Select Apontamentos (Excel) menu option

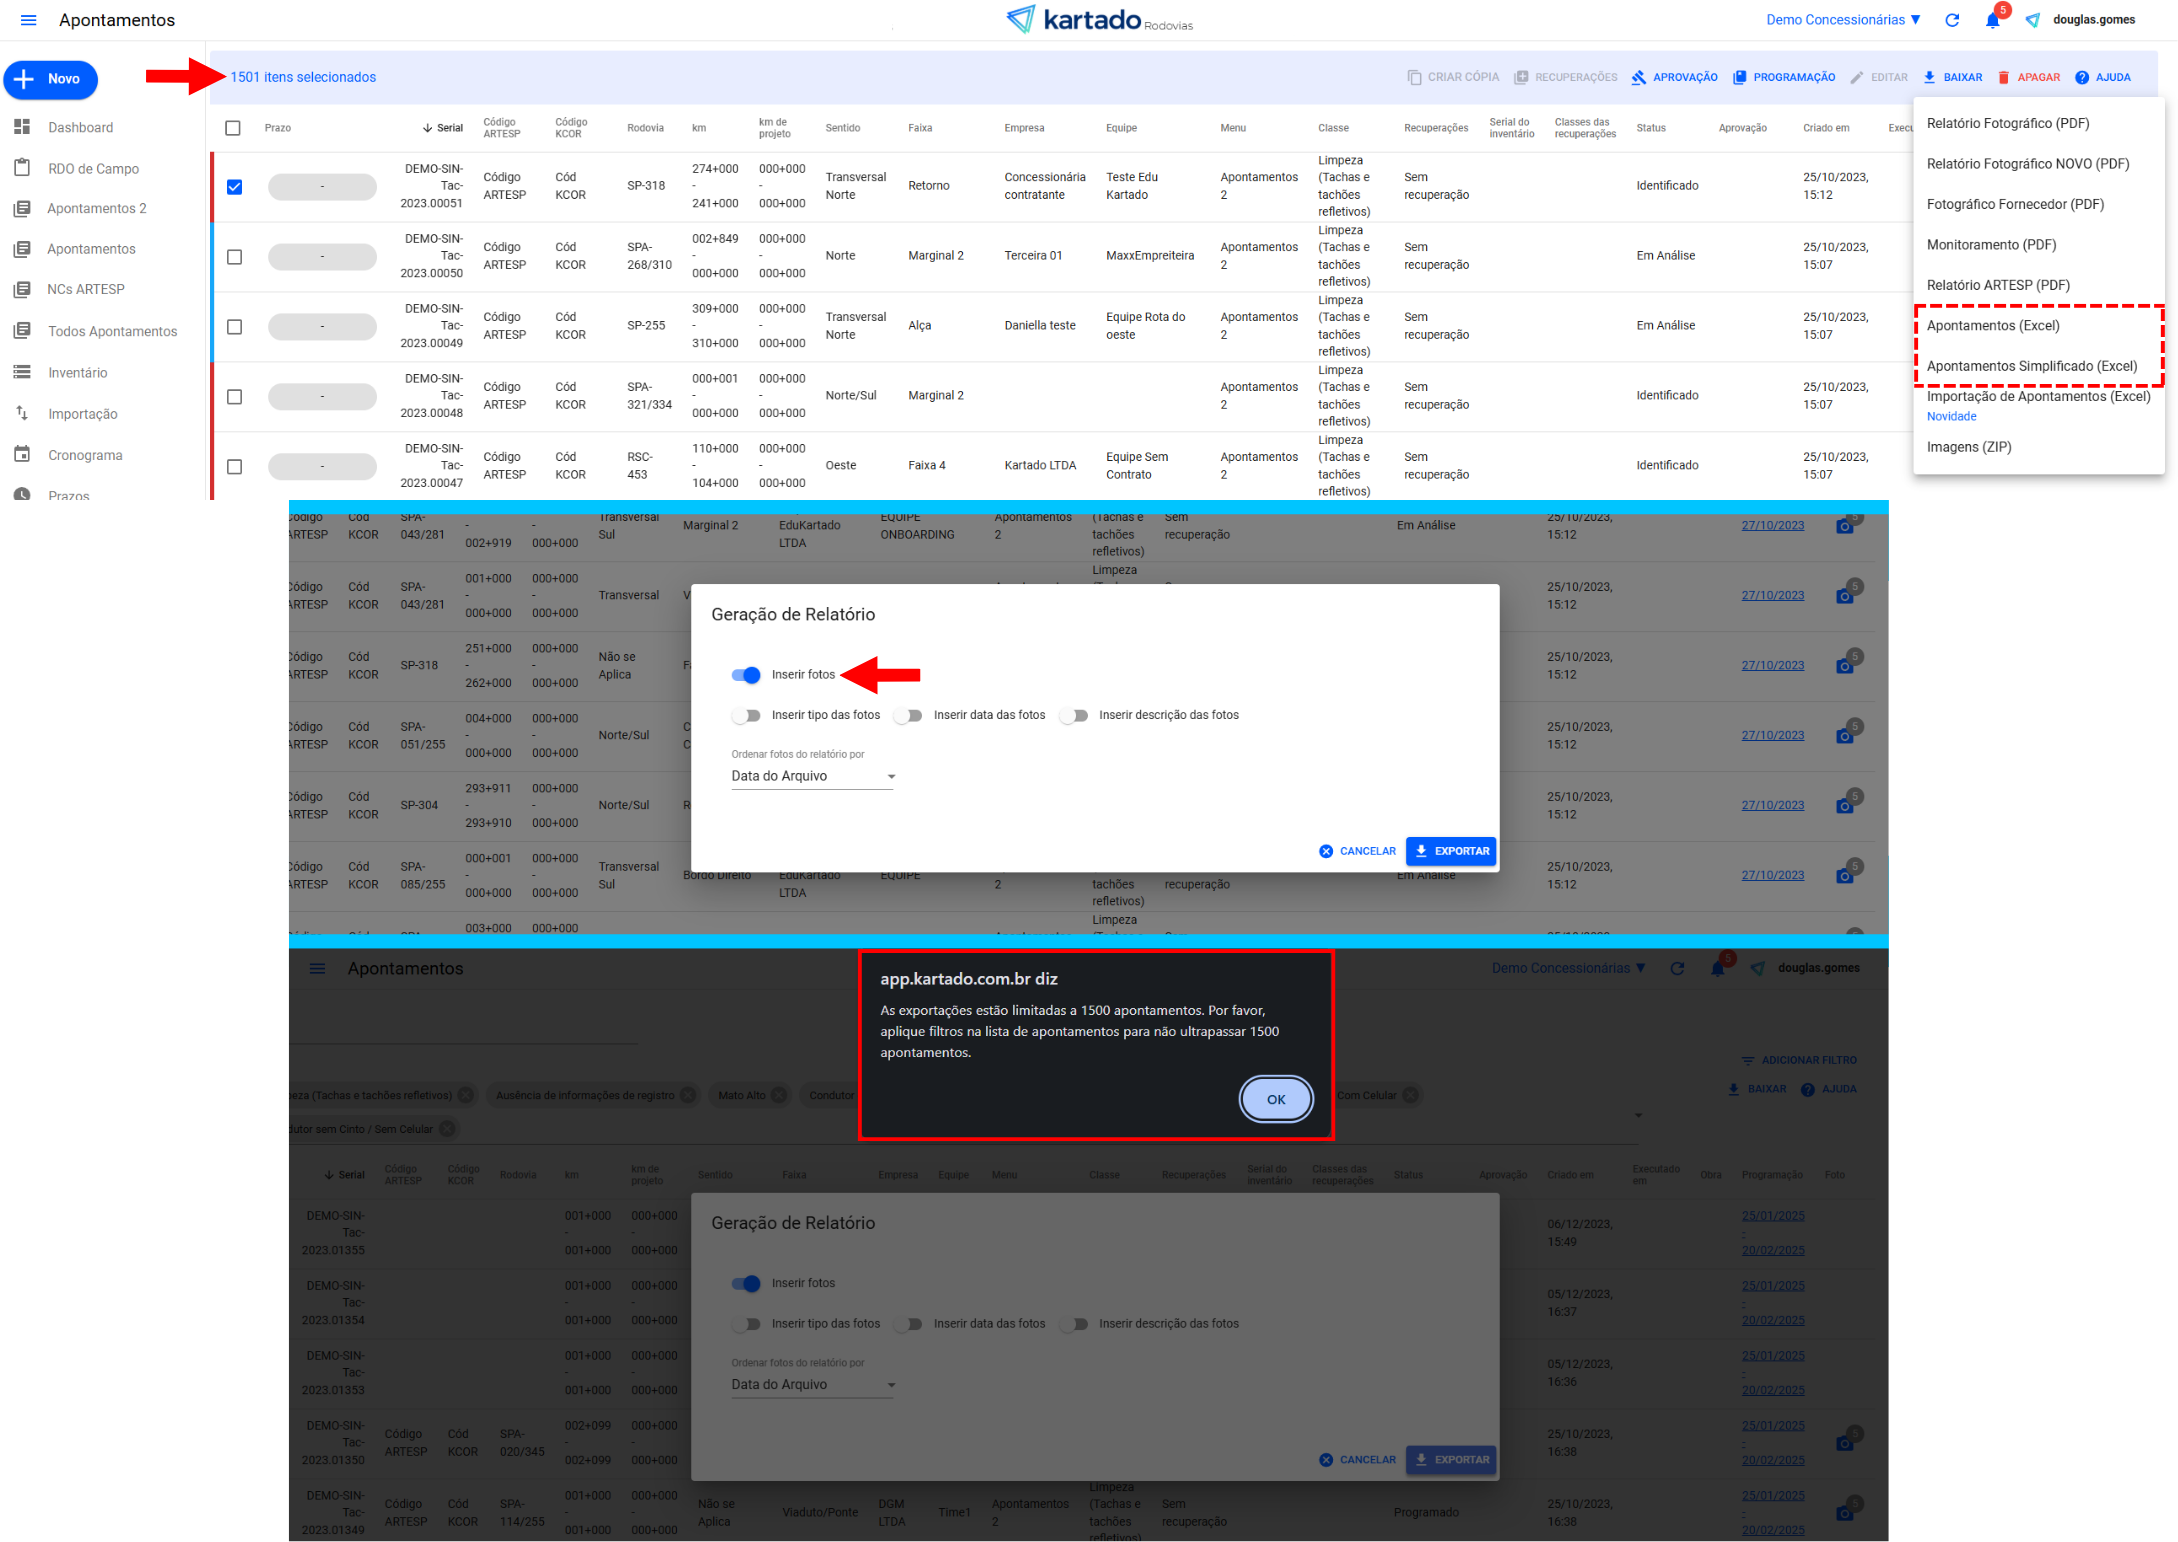(1992, 326)
